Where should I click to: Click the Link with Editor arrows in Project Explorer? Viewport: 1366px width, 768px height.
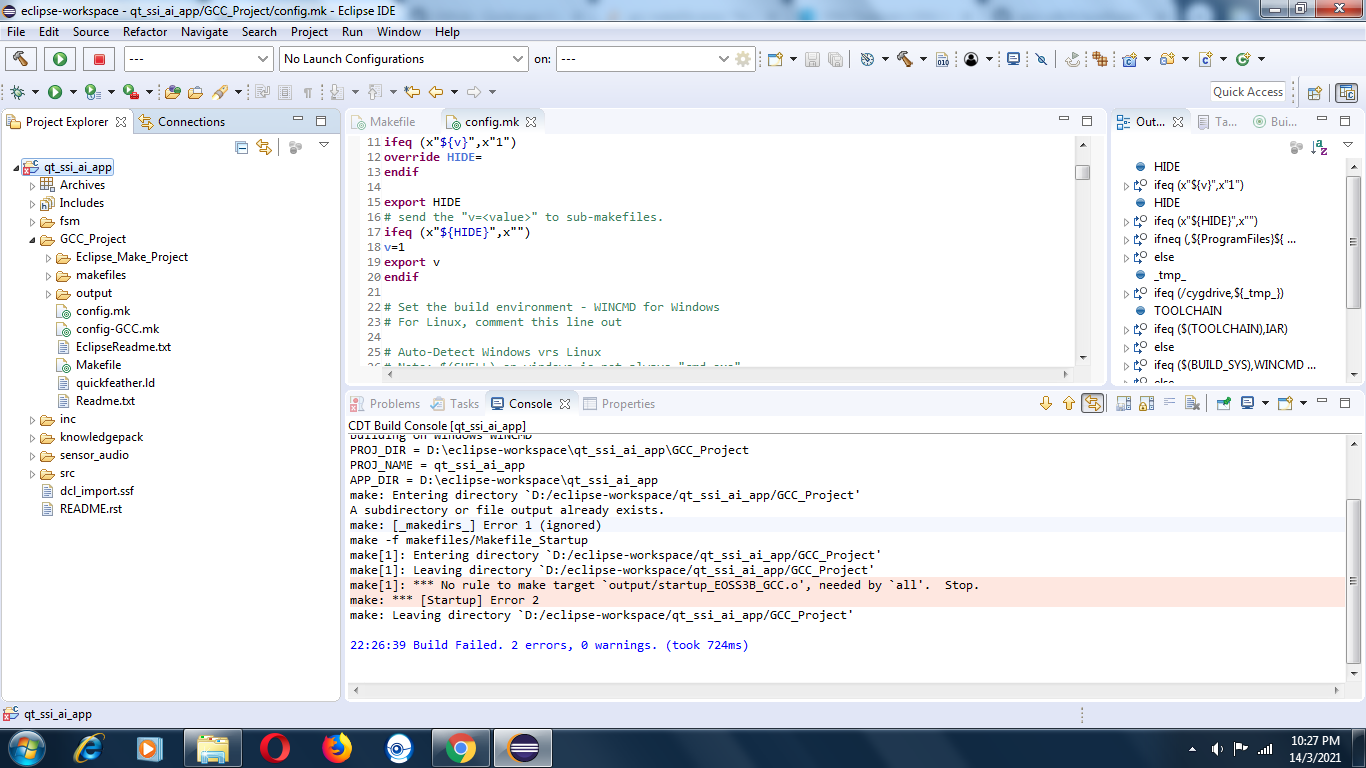coord(264,147)
